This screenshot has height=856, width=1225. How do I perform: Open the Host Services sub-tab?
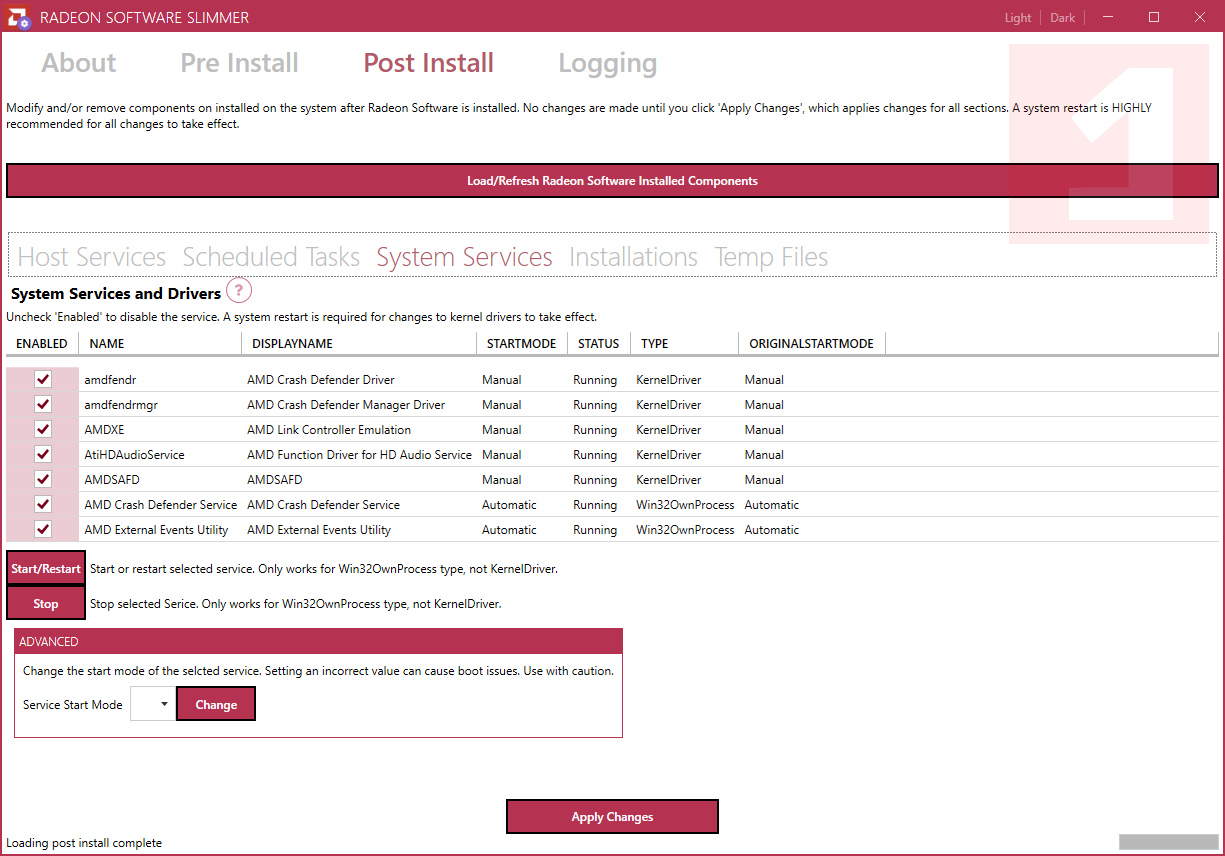[92, 257]
